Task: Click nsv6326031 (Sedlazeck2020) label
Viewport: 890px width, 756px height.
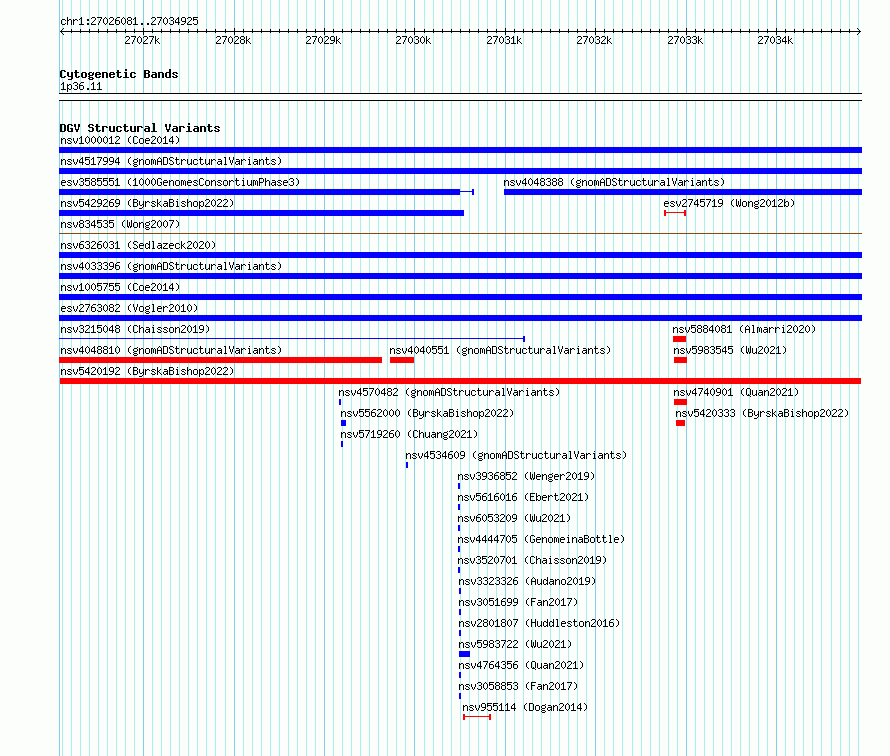Action: click(138, 245)
